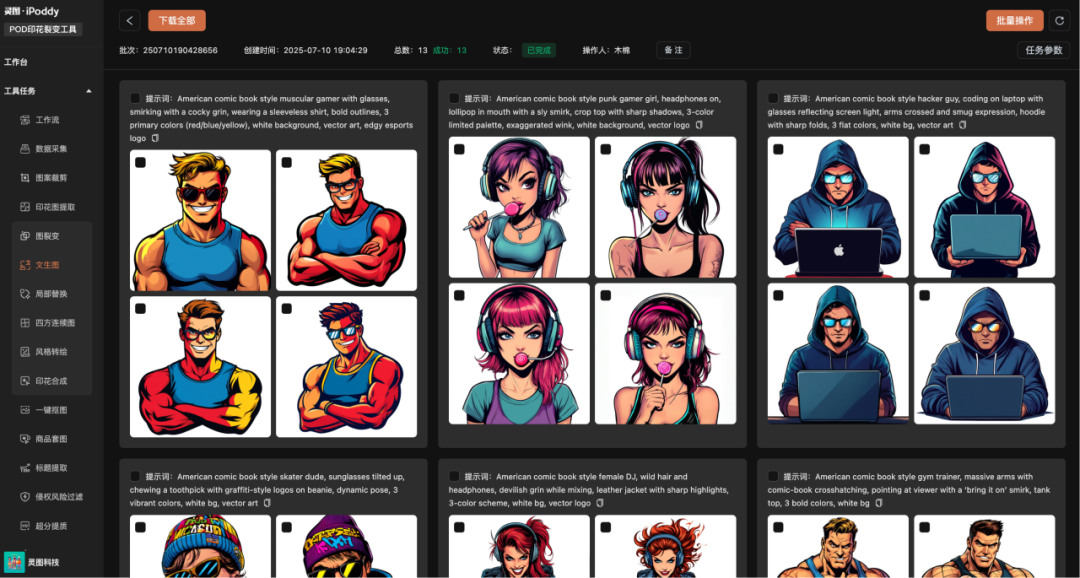The width and height of the screenshot is (1080, 578).
Task: Click the back arrow button
Action: tap(130, 20)
